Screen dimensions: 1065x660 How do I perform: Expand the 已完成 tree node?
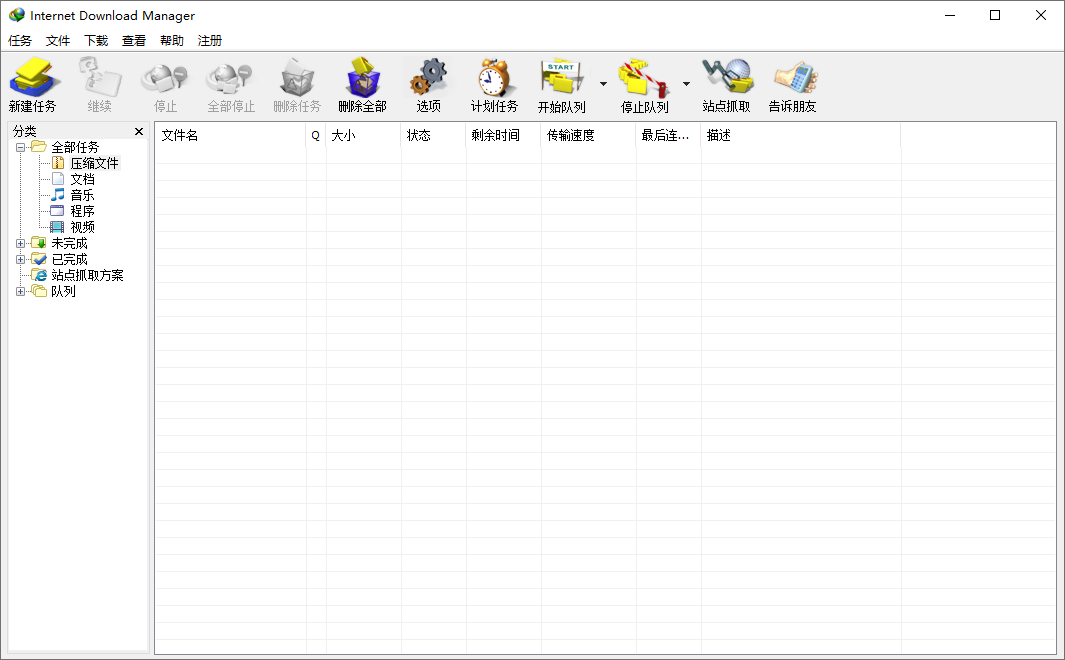(20, 259)
